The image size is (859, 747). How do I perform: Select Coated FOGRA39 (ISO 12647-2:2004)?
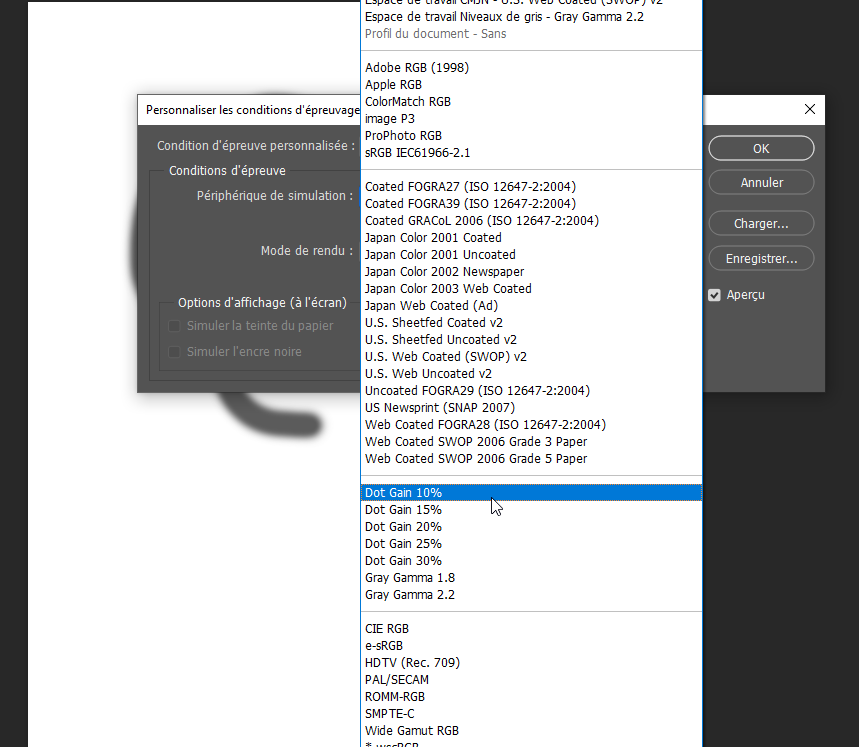pyautogui.click(x=470, y=204)
